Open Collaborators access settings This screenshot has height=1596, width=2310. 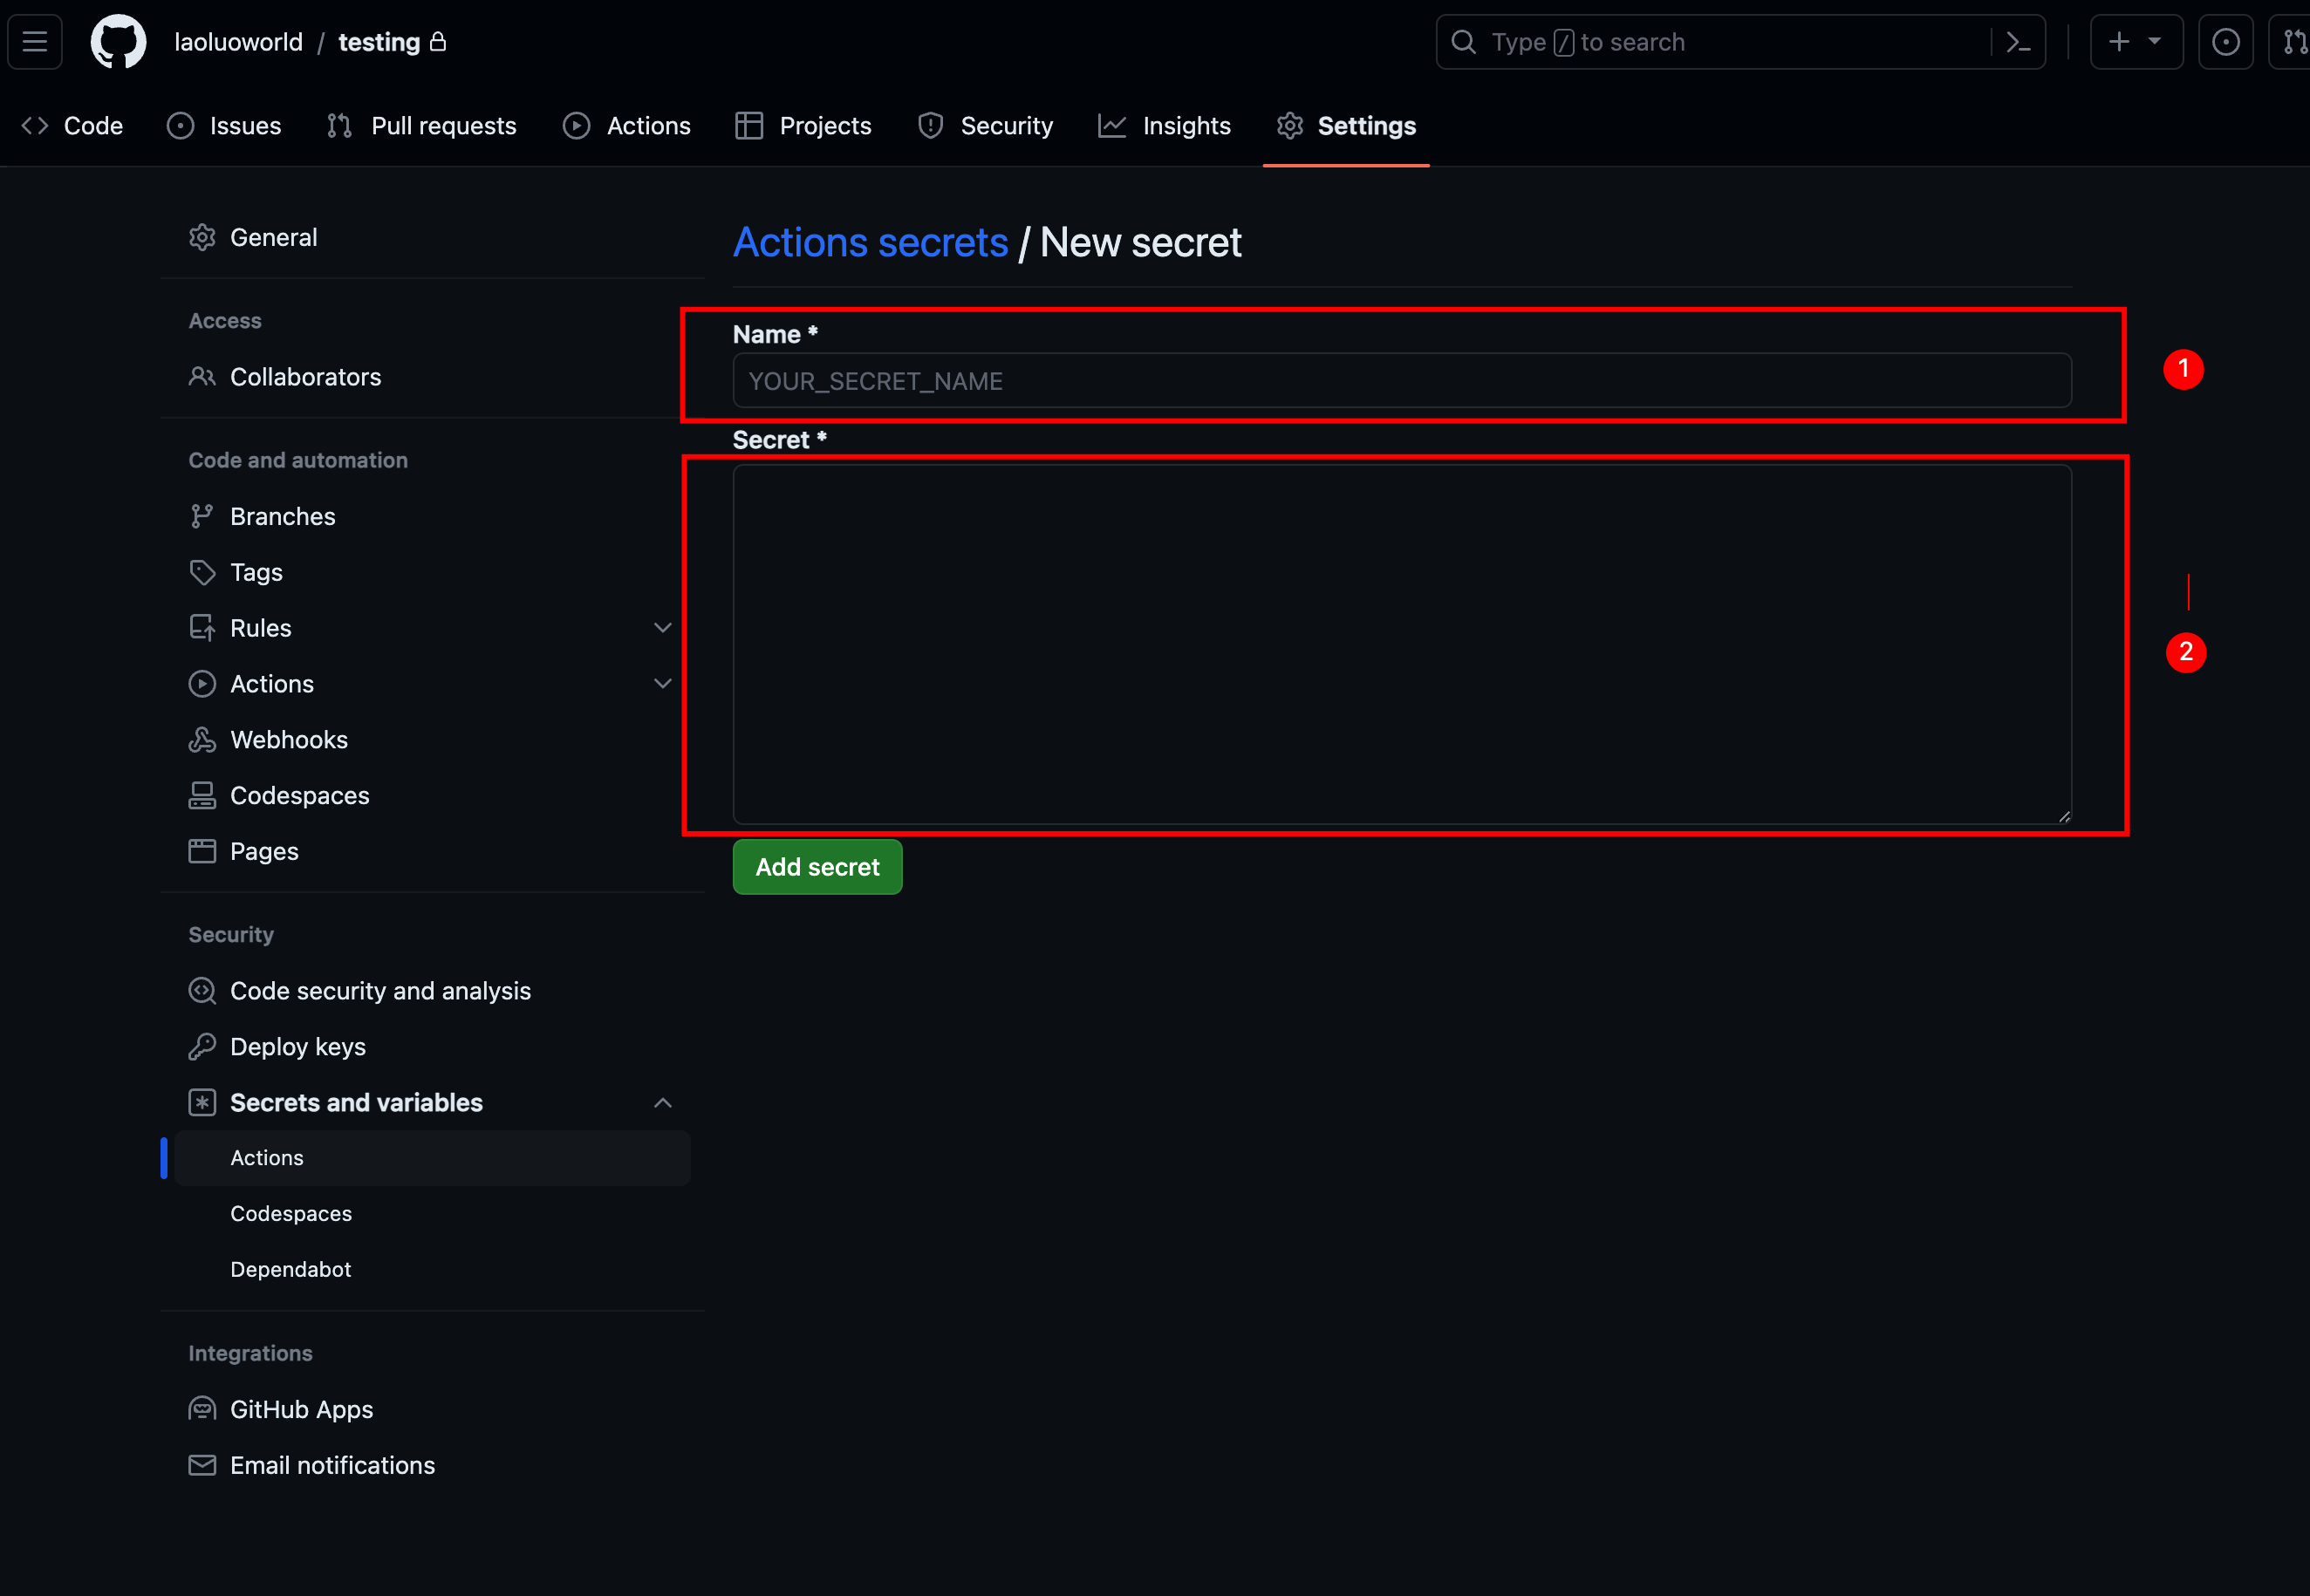coord(305,376)
